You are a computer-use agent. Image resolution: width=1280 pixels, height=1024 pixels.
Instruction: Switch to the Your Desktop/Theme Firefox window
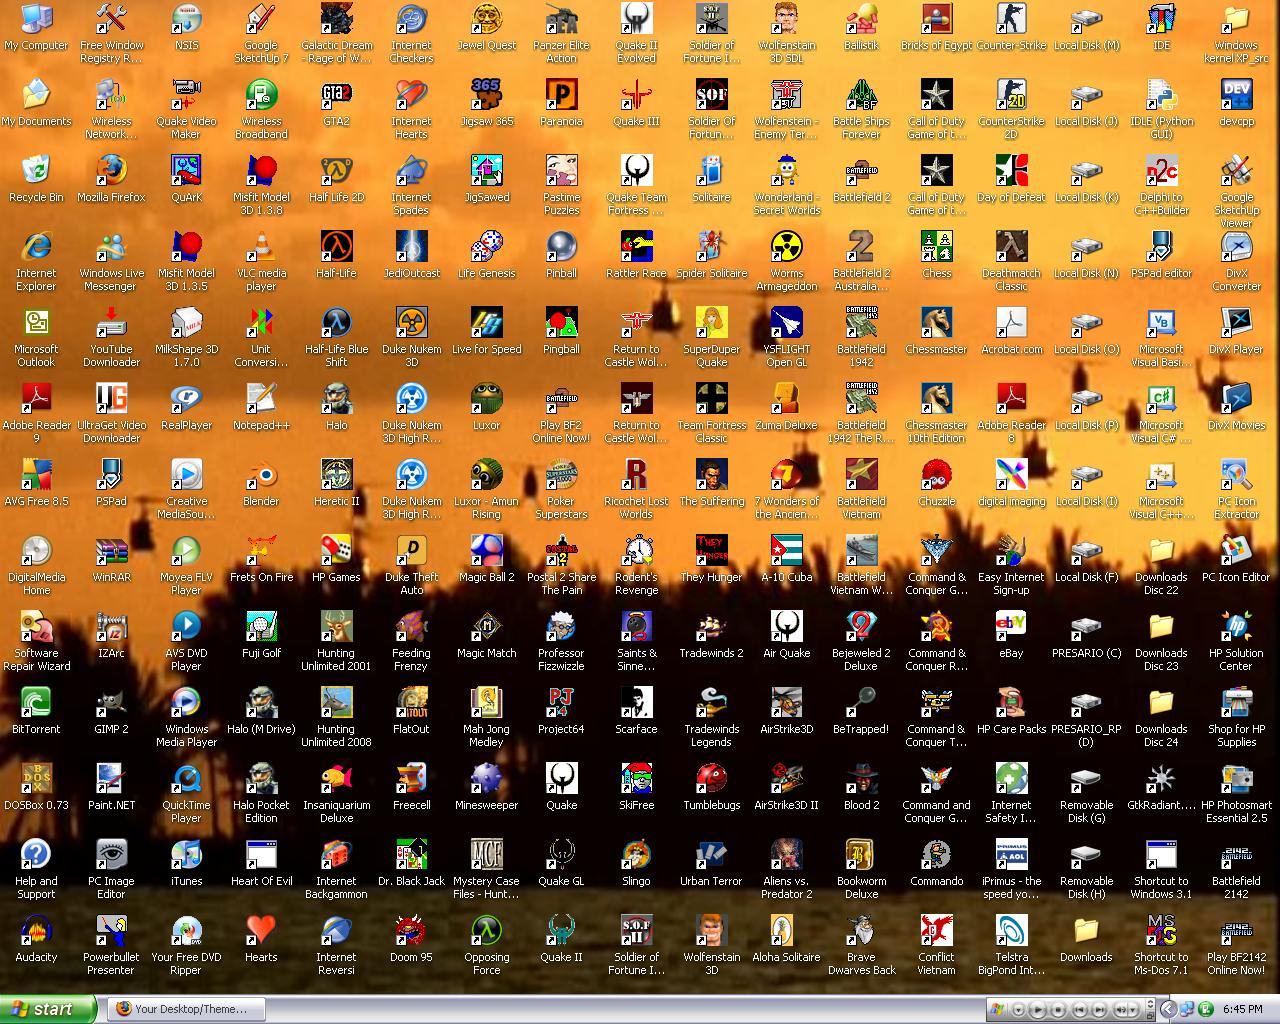click(x=185, y=1009)
